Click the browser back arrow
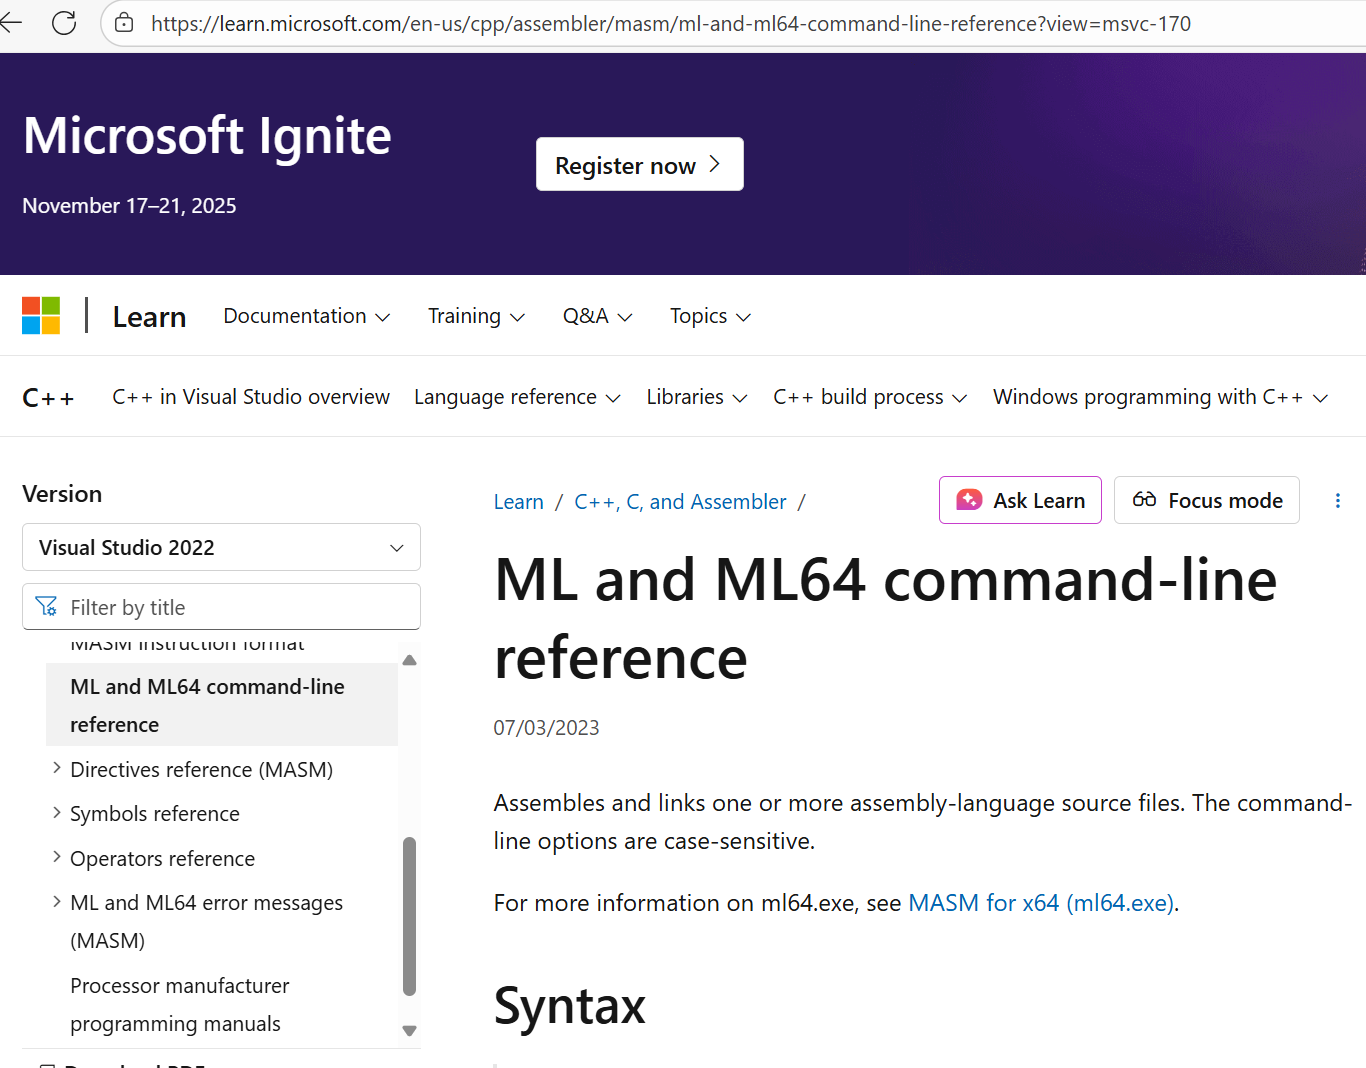Image resolution: width=1366 pixels, height=1068 pixels. pyautogui.click(x=11, y=23)
